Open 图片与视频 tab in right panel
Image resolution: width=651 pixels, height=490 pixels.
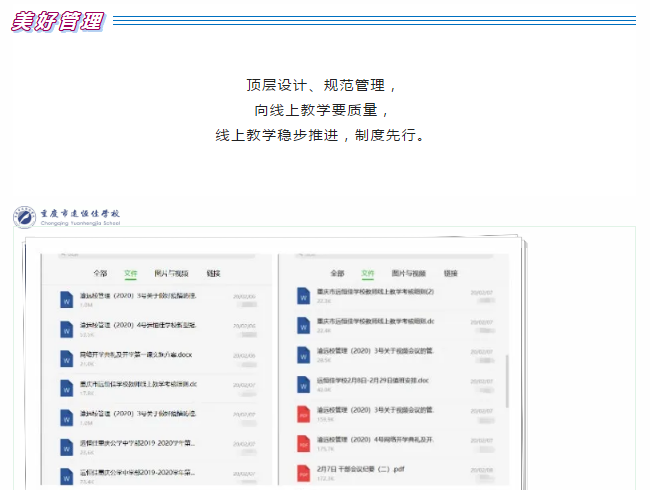408,273
